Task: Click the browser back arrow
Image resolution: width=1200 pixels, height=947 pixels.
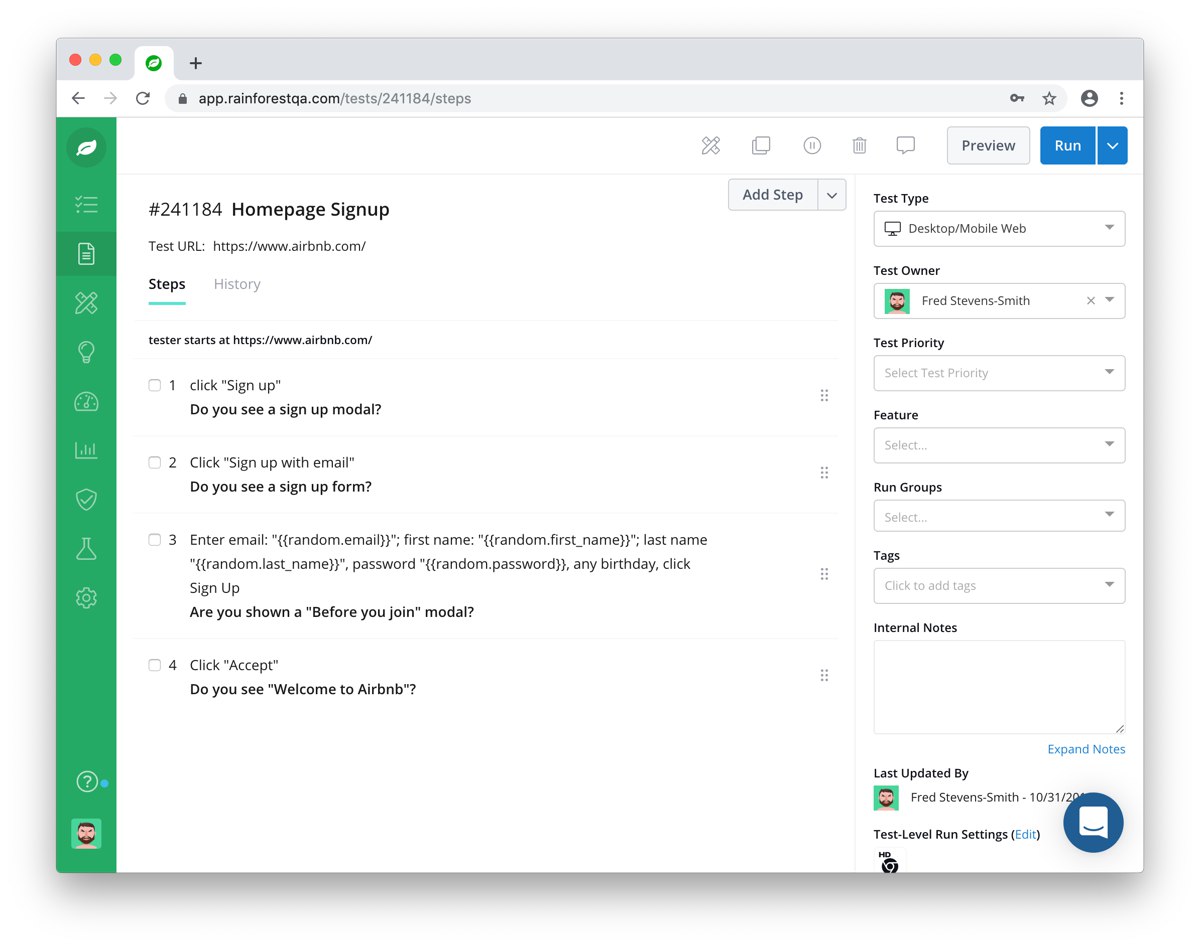Action: [78, 98]
